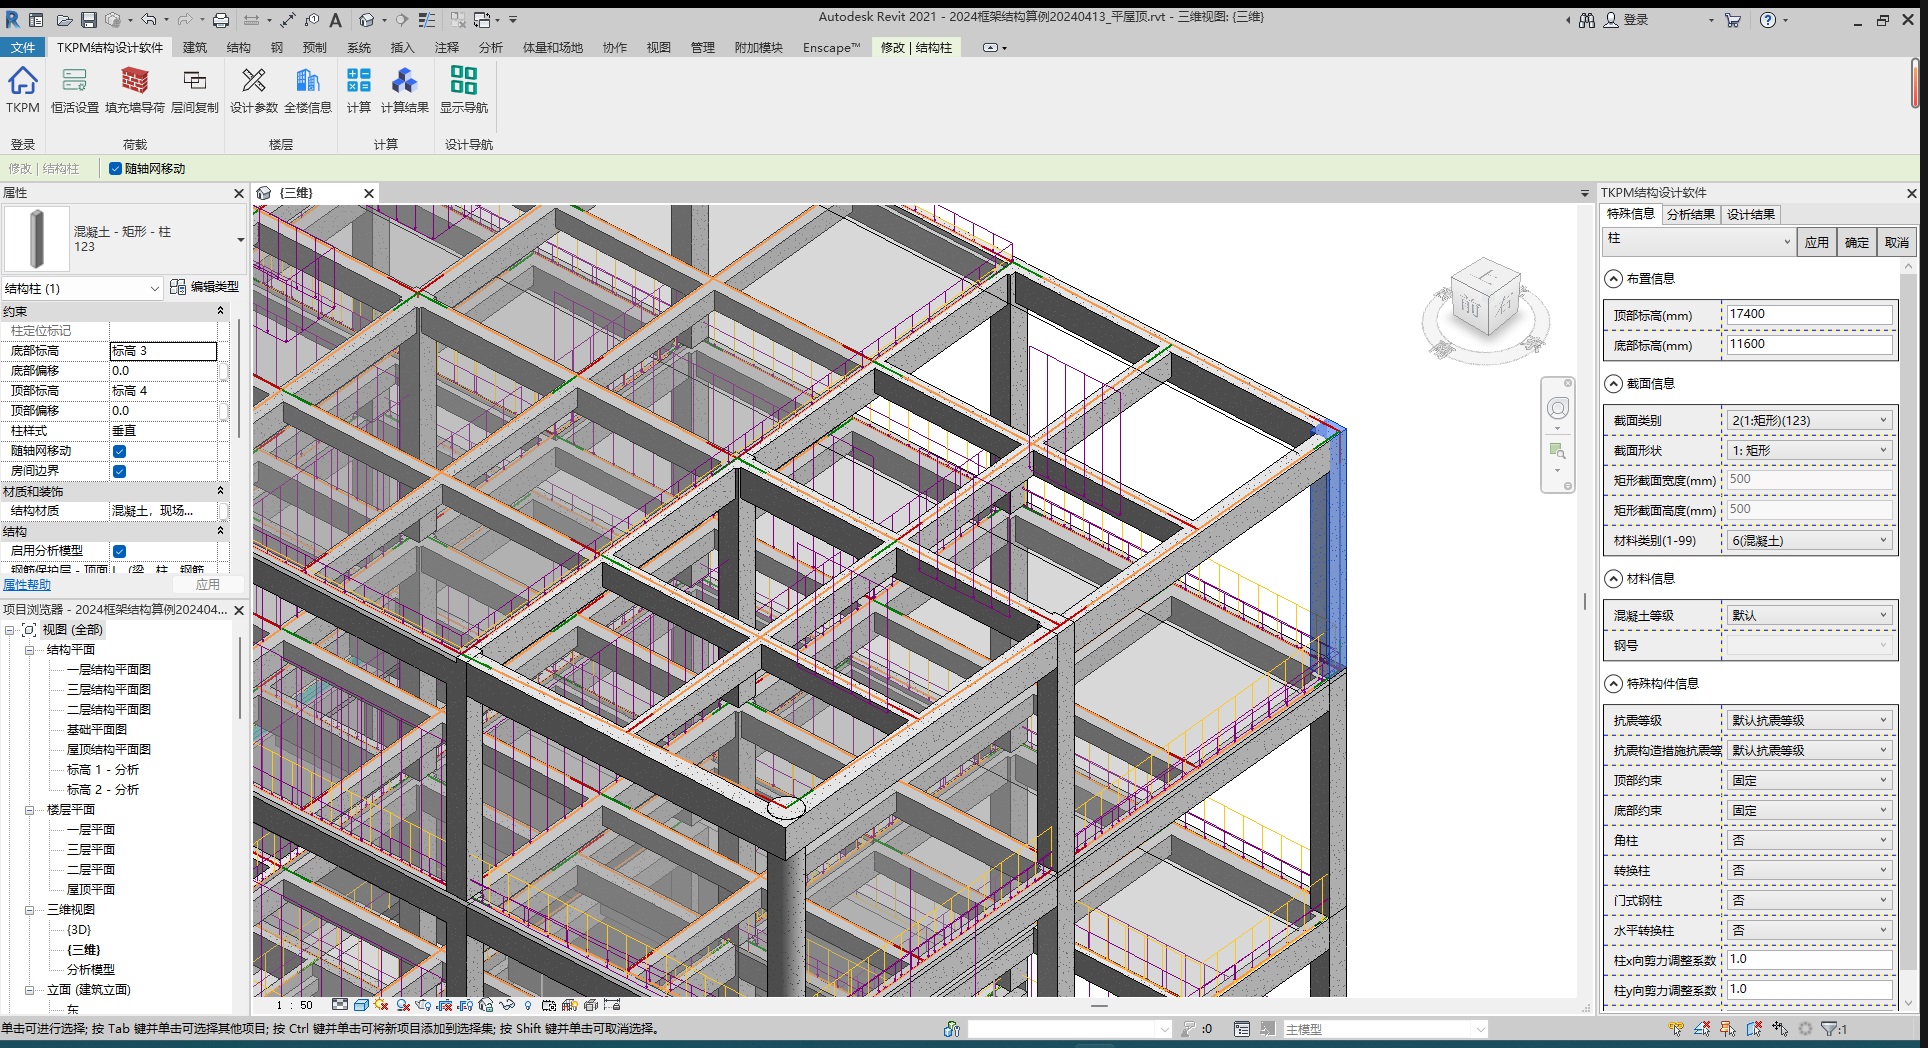Screen dimensions: 1928x1048
Task: Click 取消 button in TKPM panel
Action: 1896,242
